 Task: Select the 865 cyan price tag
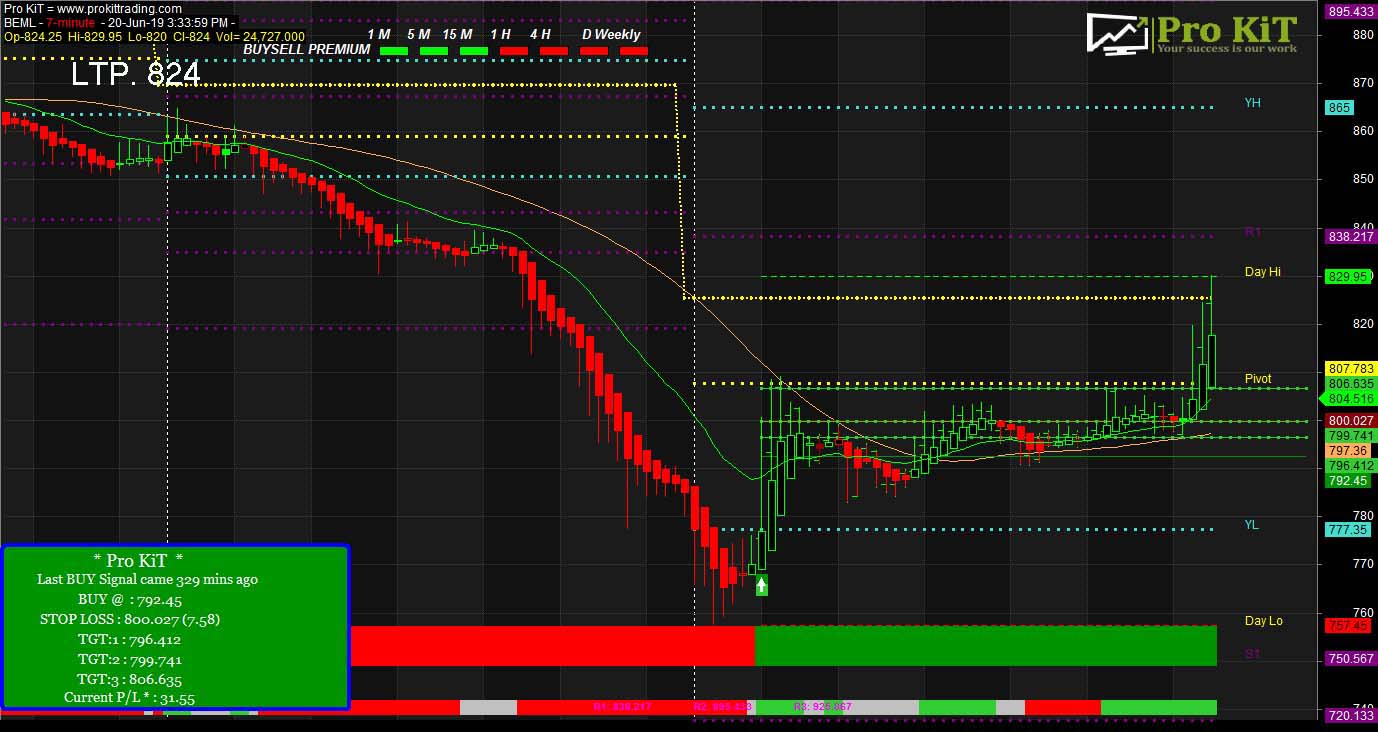point(1339,108)
